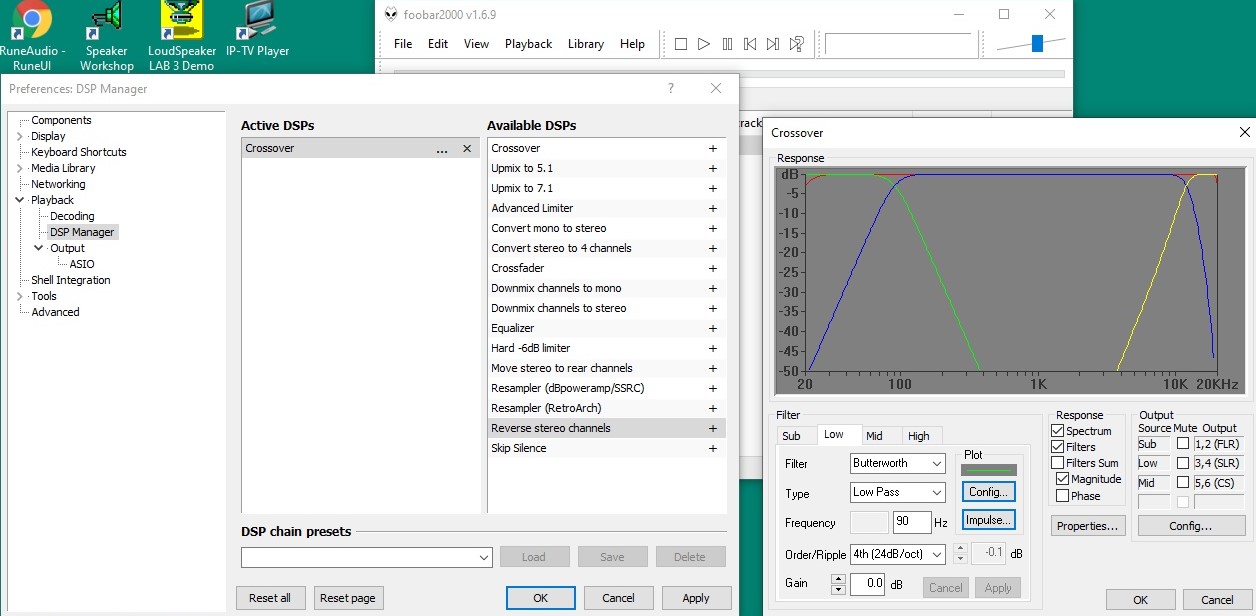Mute the Mid output 5,6 (CS)
The width and height of the screenshot is (1256, 616).
[x=1183, y=482]
